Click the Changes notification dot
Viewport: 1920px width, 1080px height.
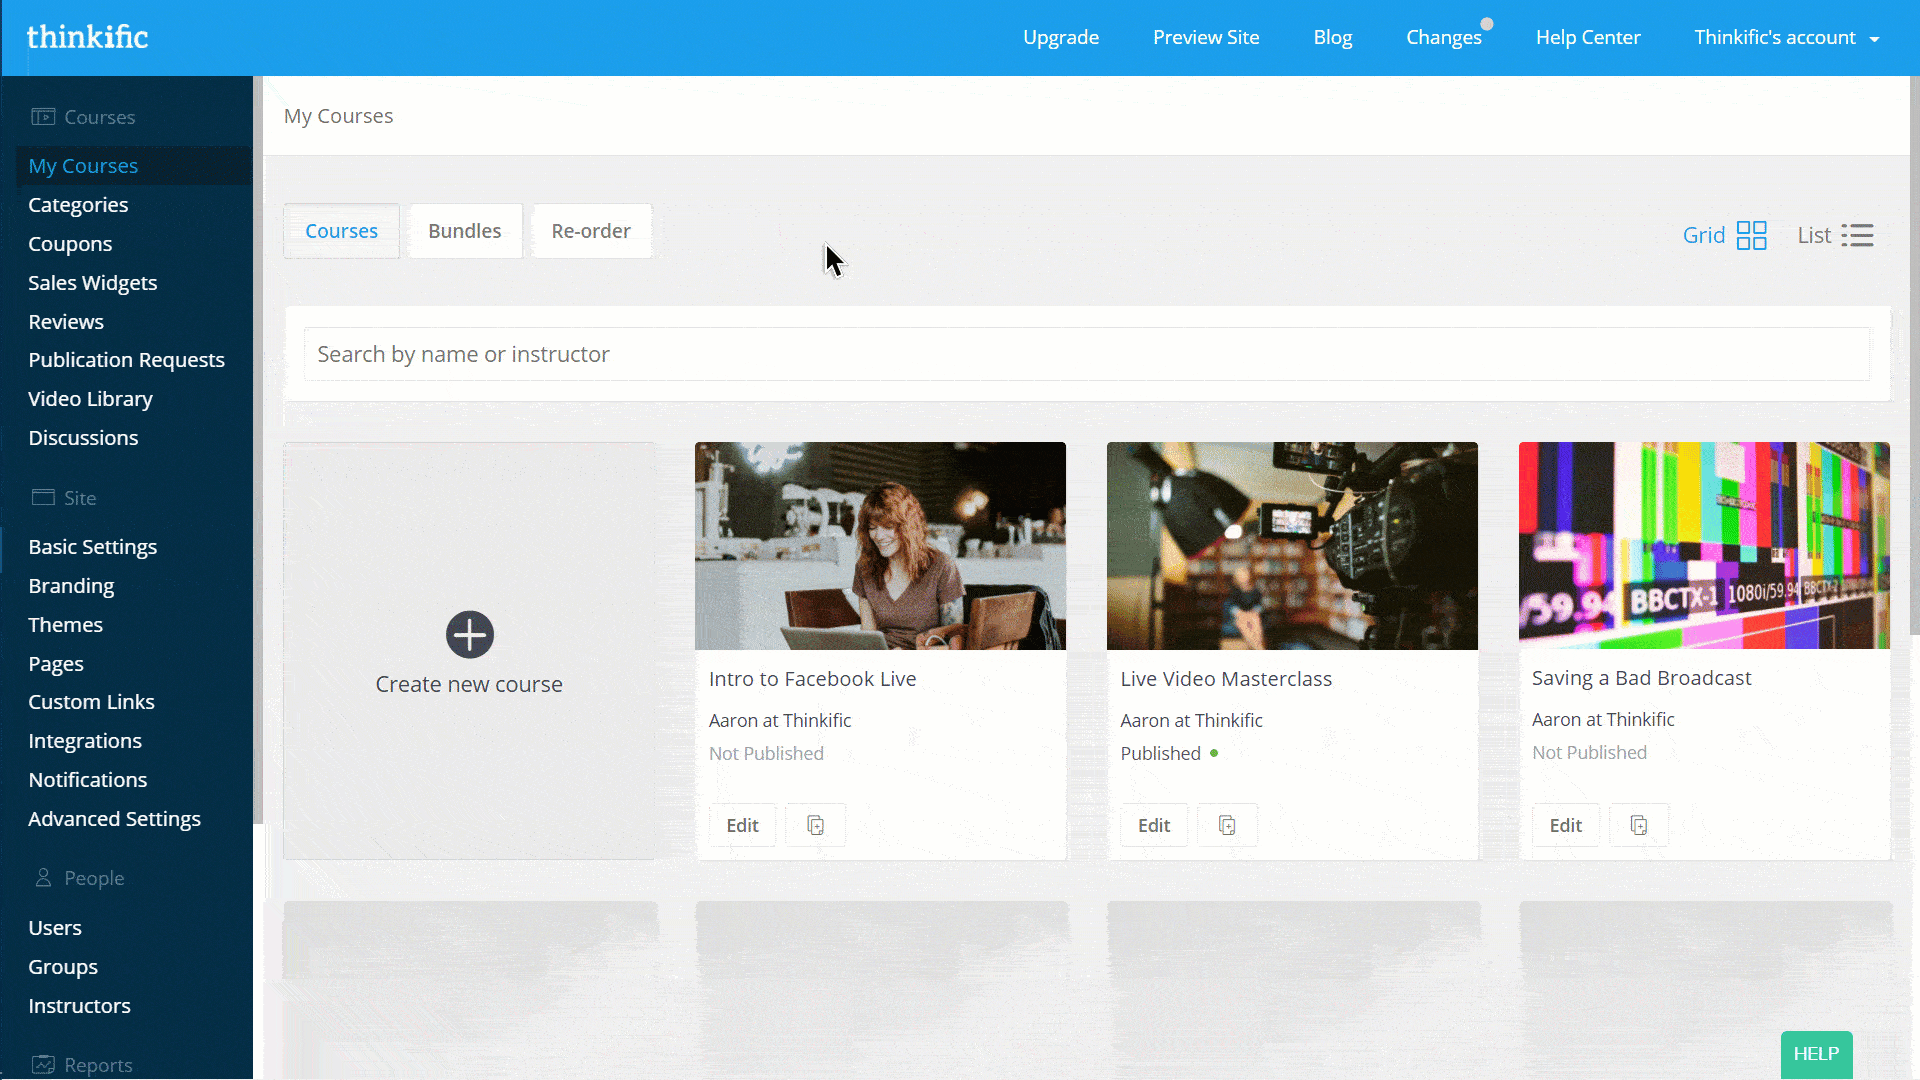[1487, 24]
